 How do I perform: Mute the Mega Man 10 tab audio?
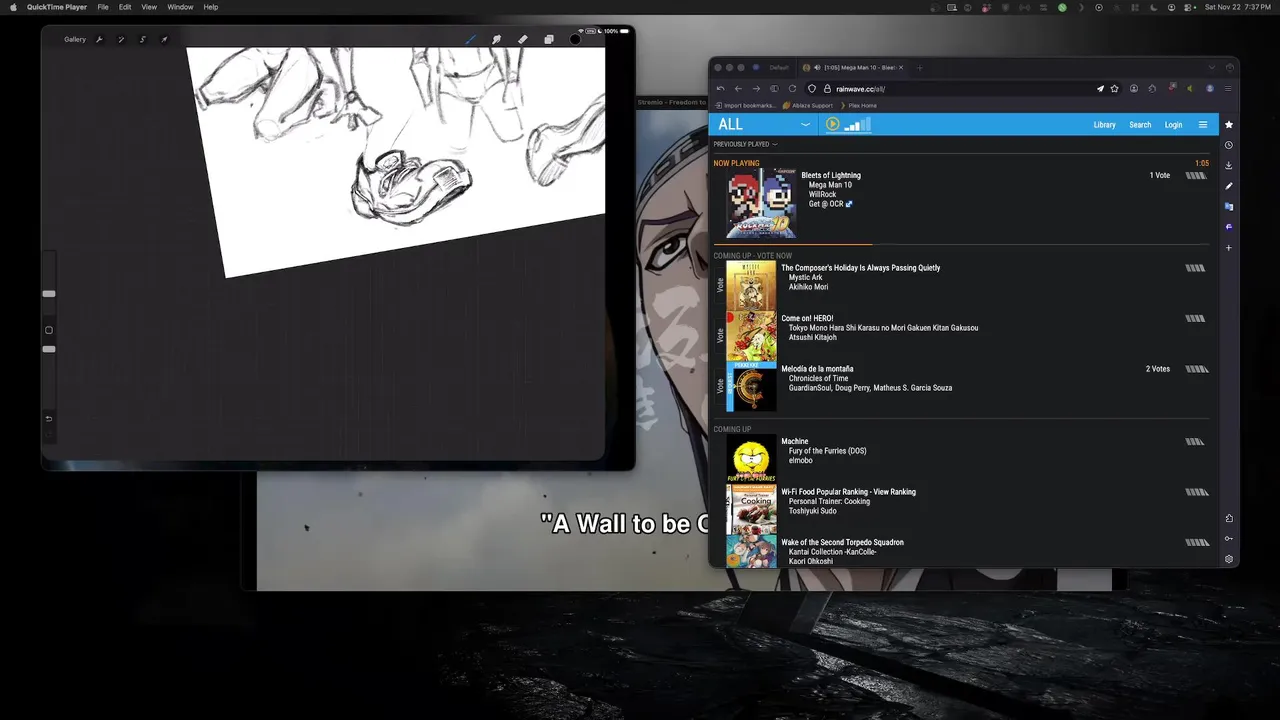coord(817,68)
